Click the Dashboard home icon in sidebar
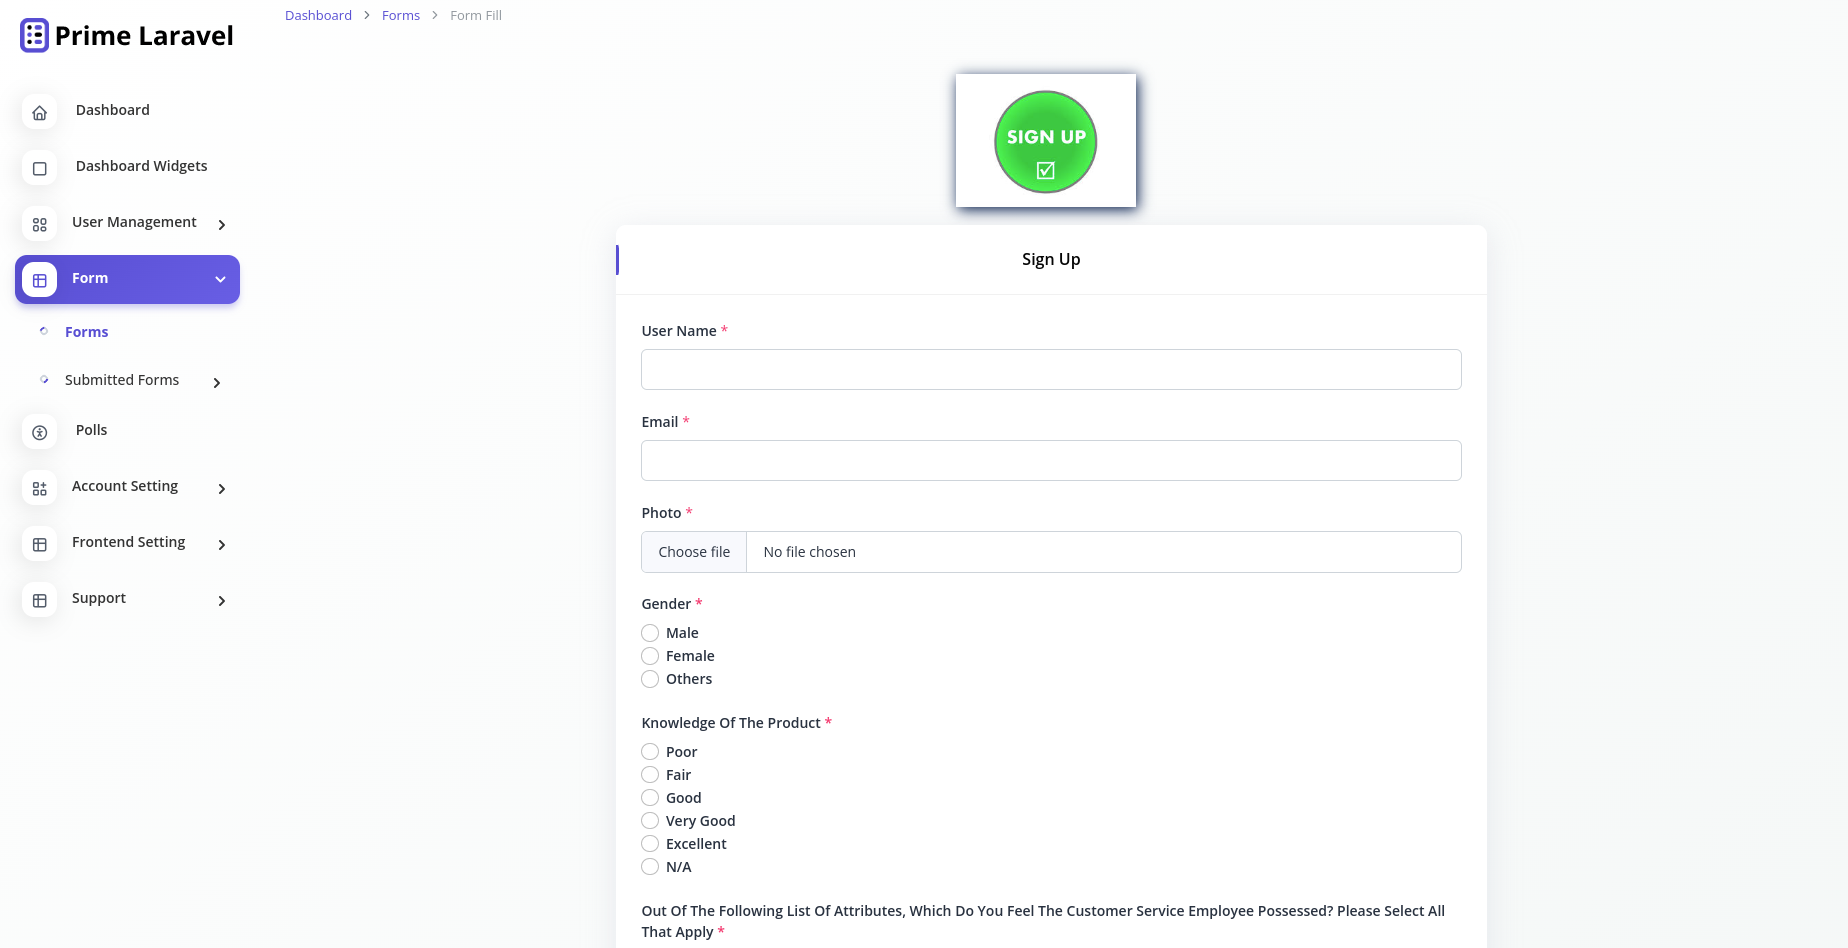Screen dimensions: 1848x948 coord(39,112)
